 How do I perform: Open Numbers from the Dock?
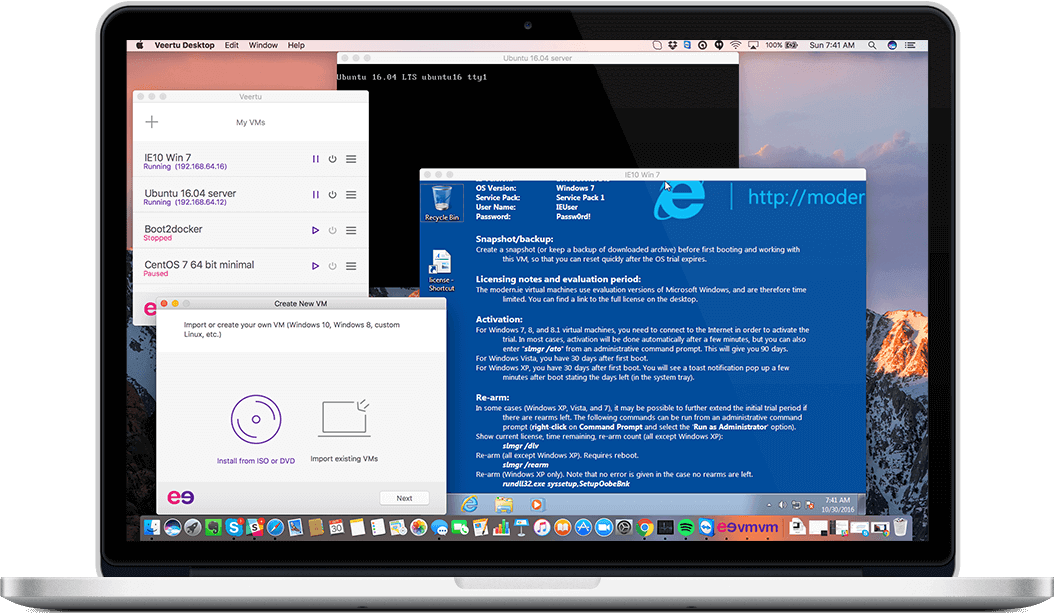[501, 528]
